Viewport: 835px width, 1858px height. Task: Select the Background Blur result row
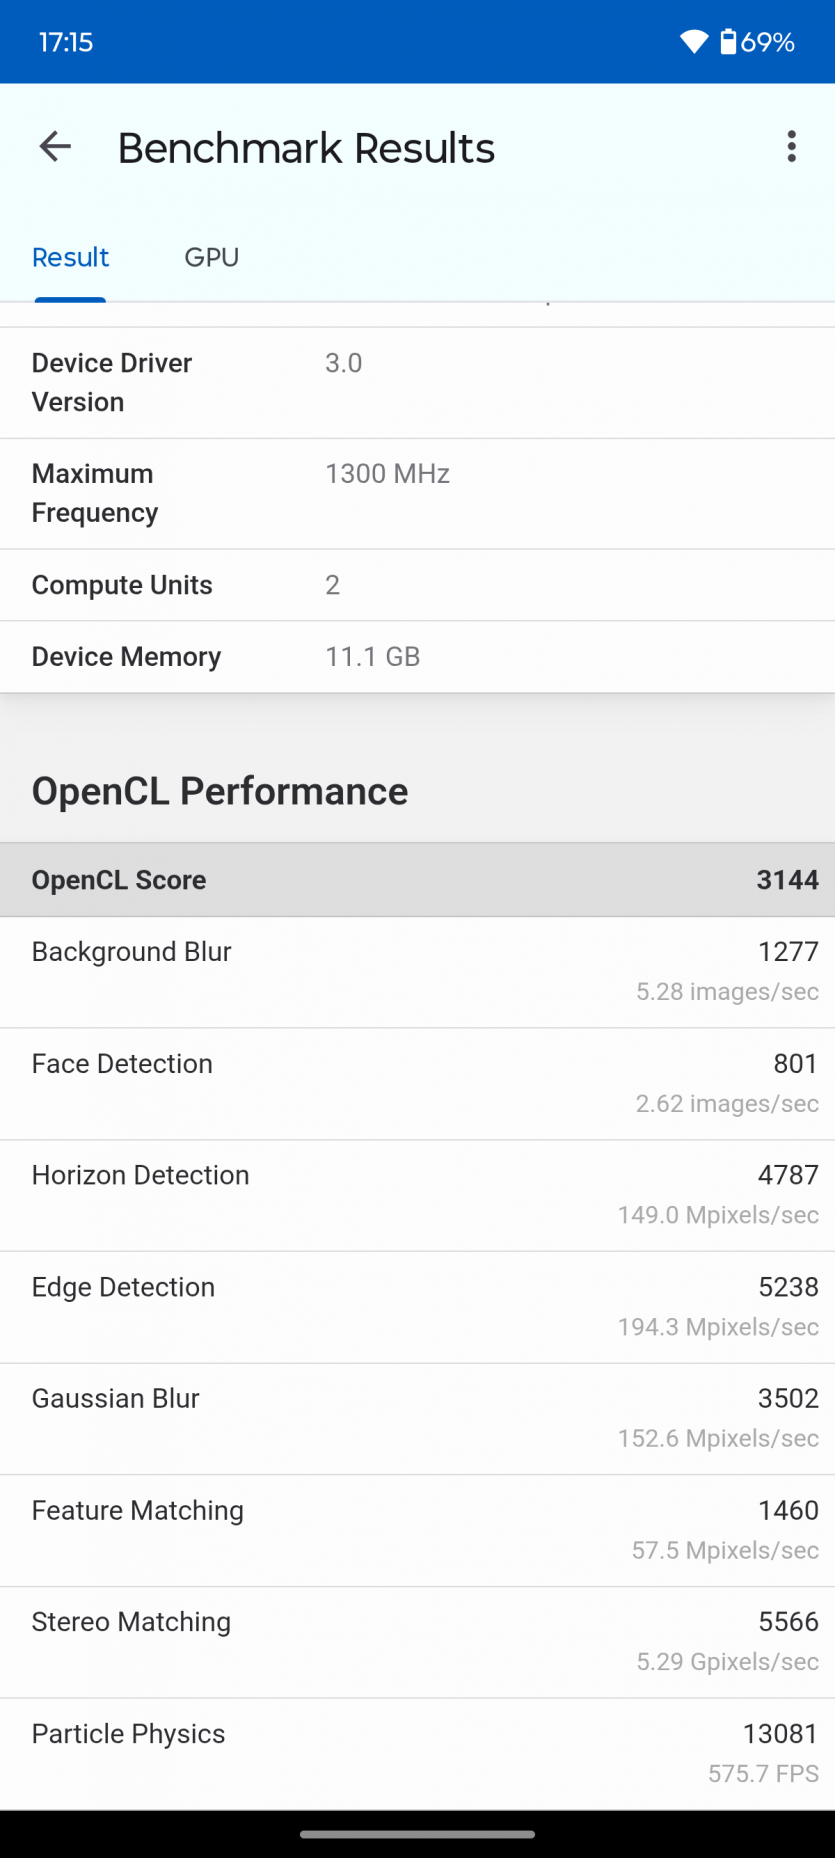pyautogui.click(x=417, y=971)
